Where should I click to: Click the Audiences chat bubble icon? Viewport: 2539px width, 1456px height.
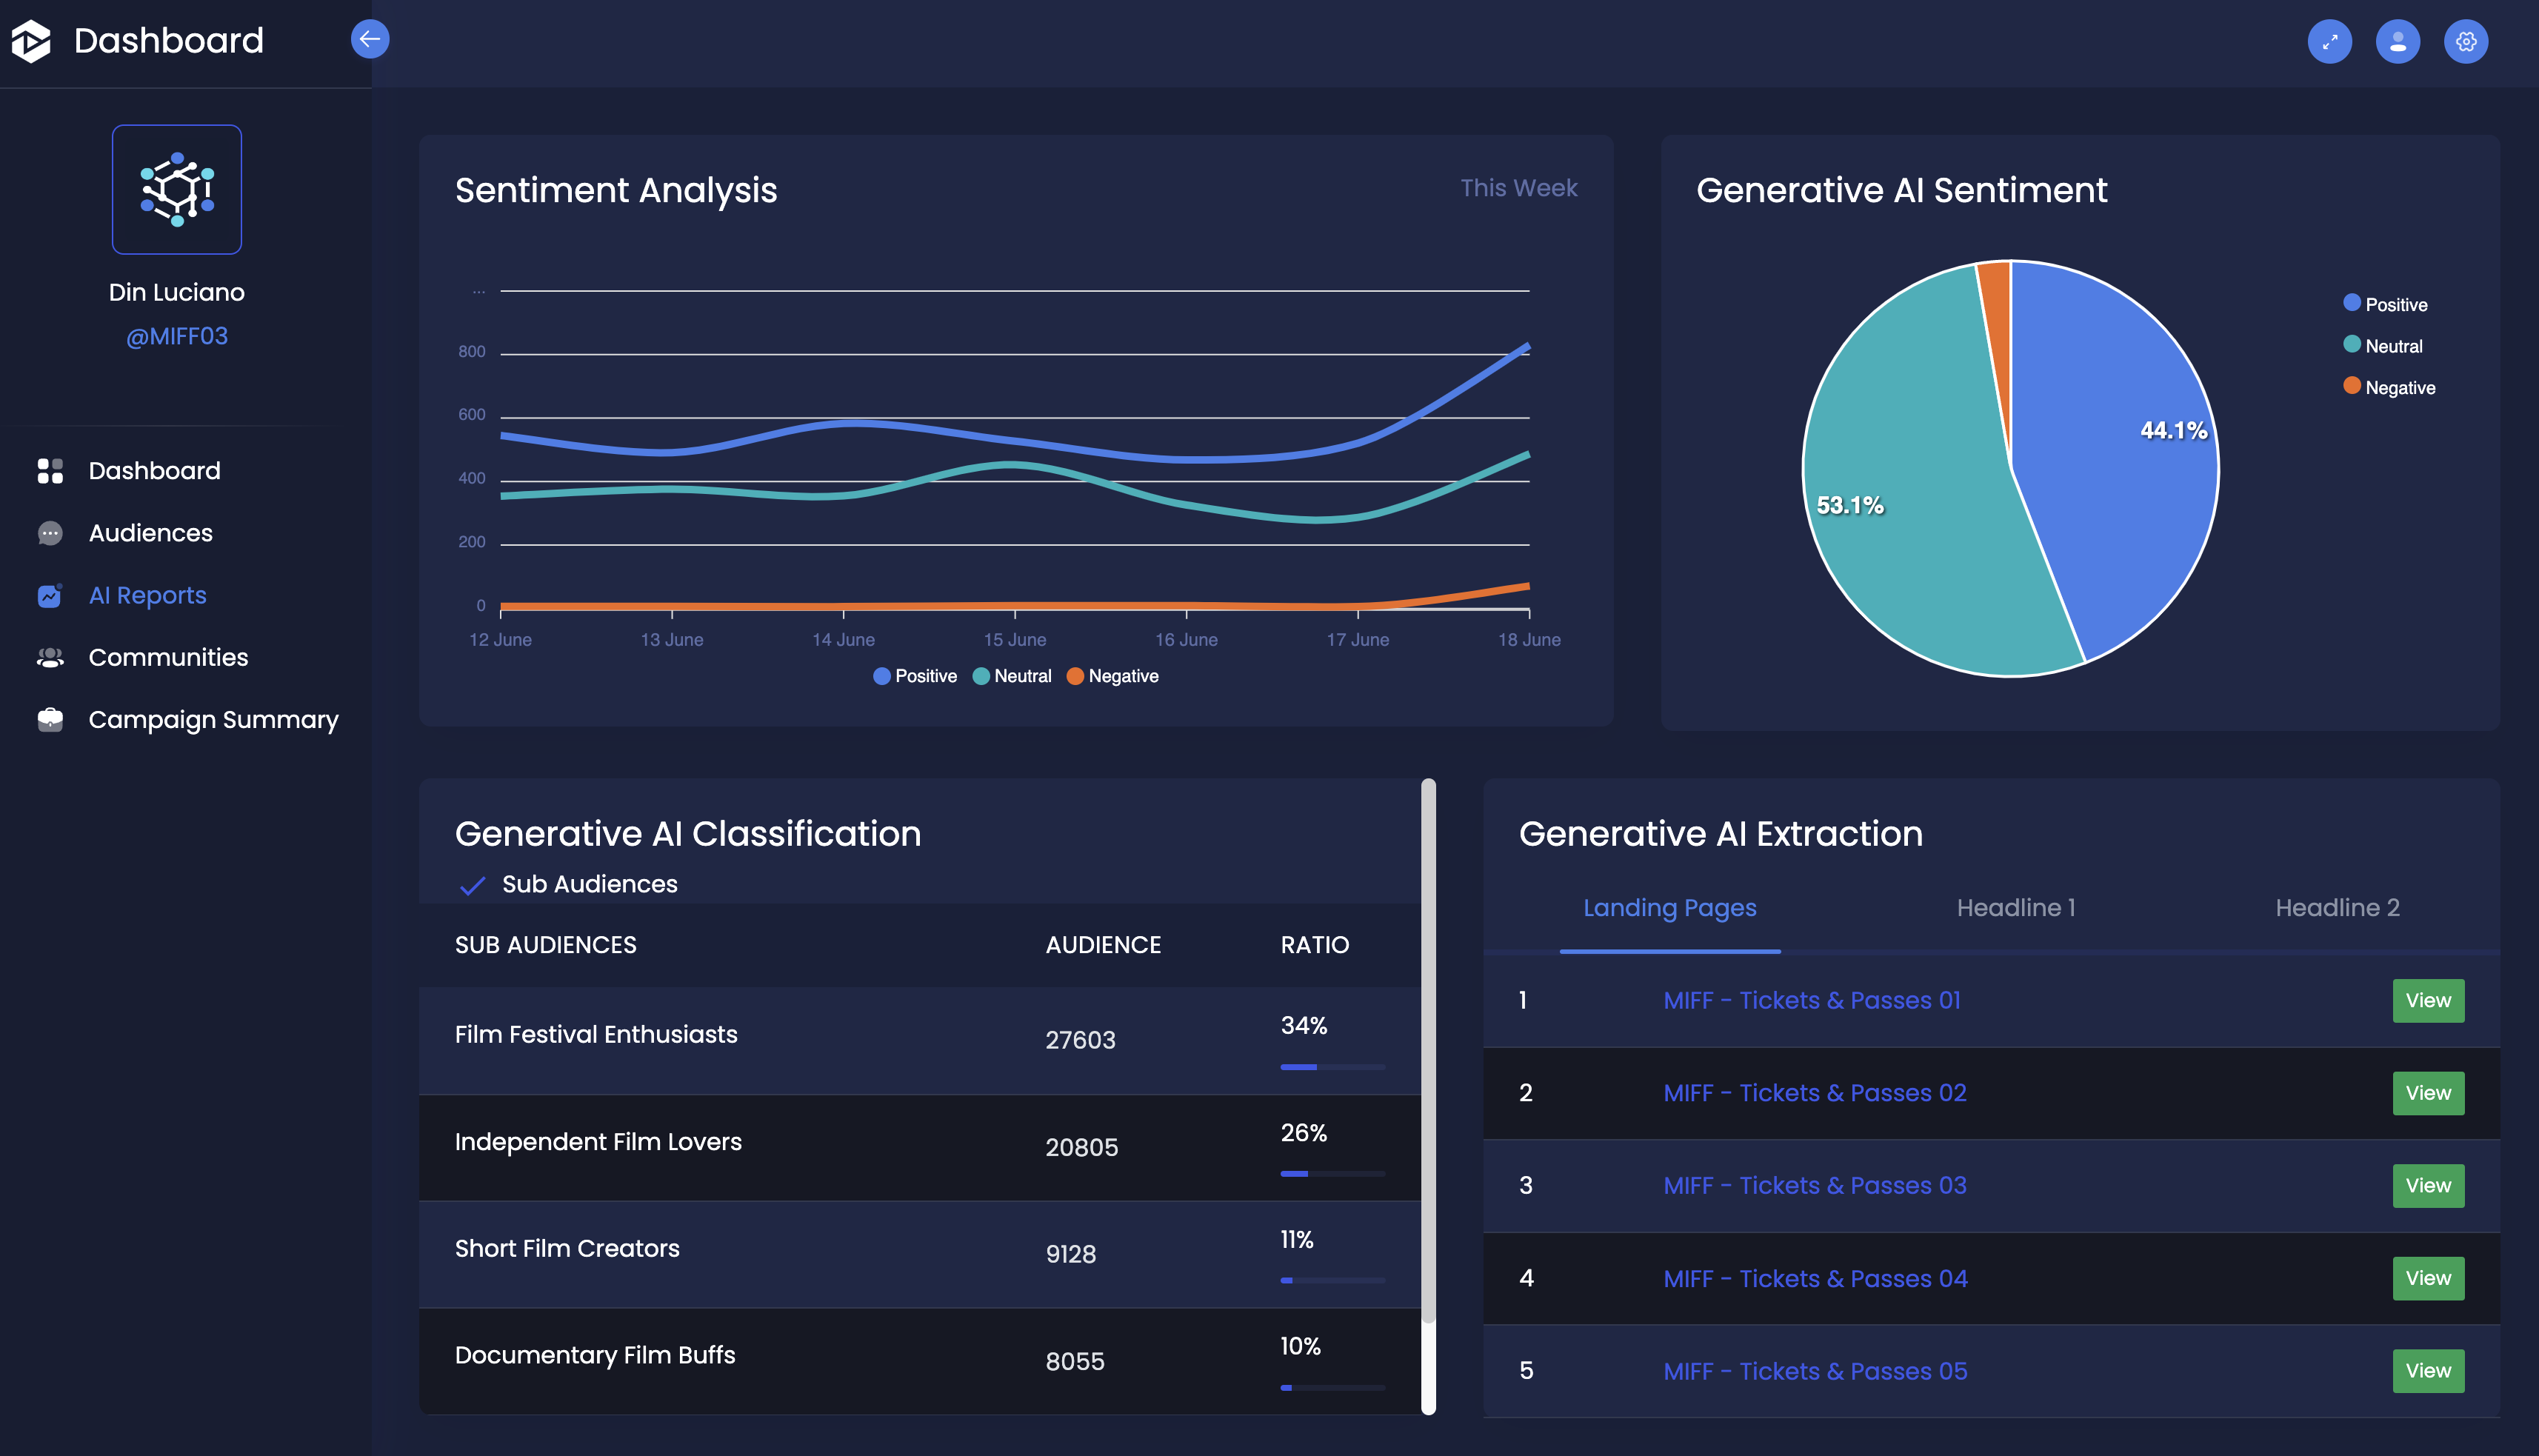[x=50, y=533]
